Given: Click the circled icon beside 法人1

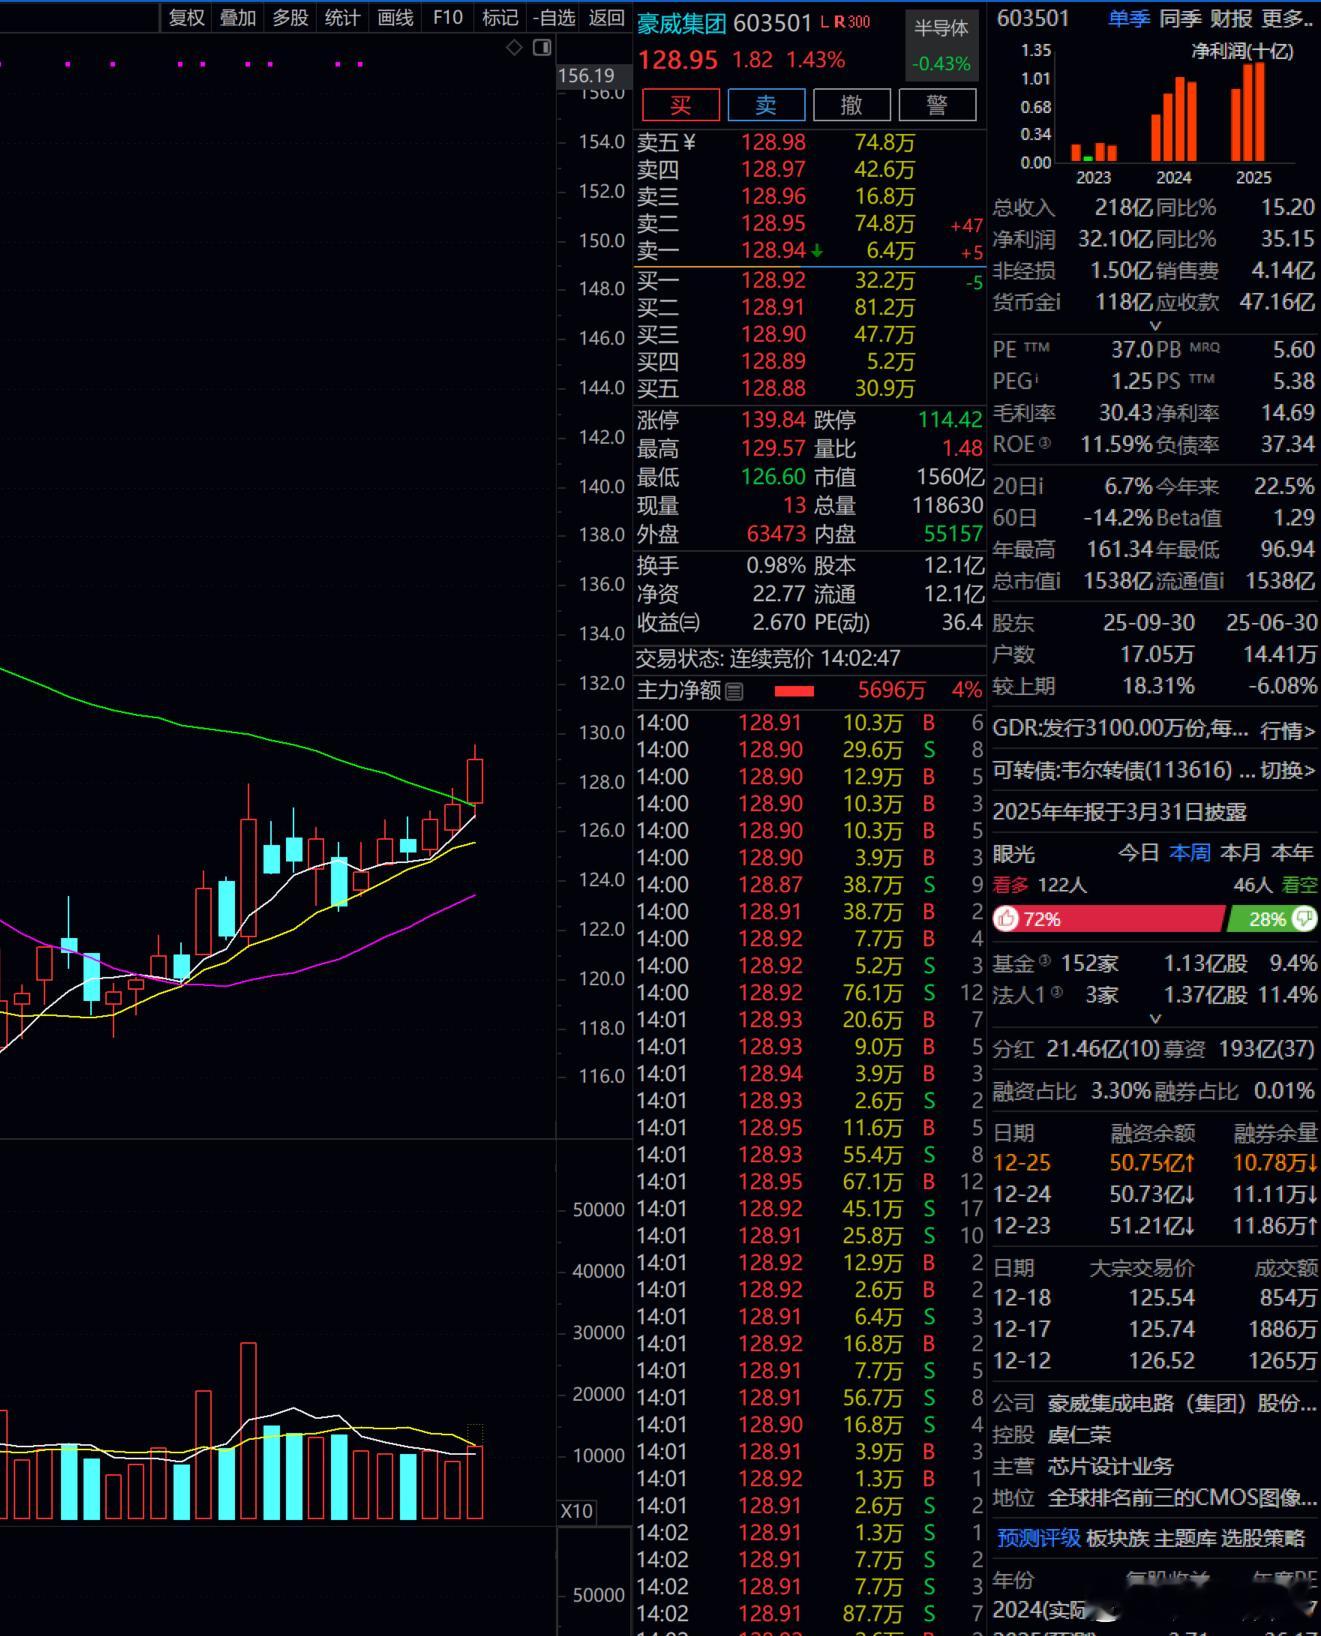Looking at the screenshot, I should [1057, 994].
